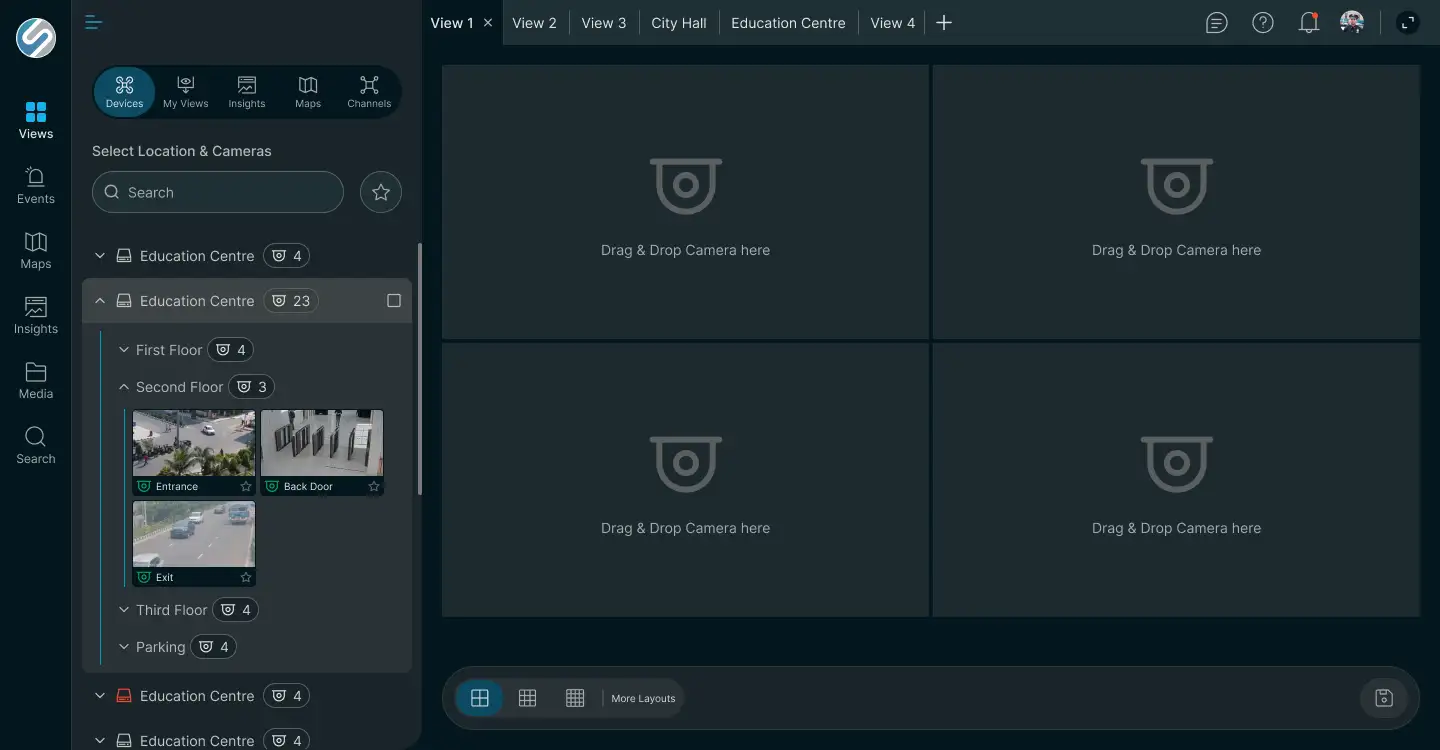Open the user profile avatar

(1352, 22)
